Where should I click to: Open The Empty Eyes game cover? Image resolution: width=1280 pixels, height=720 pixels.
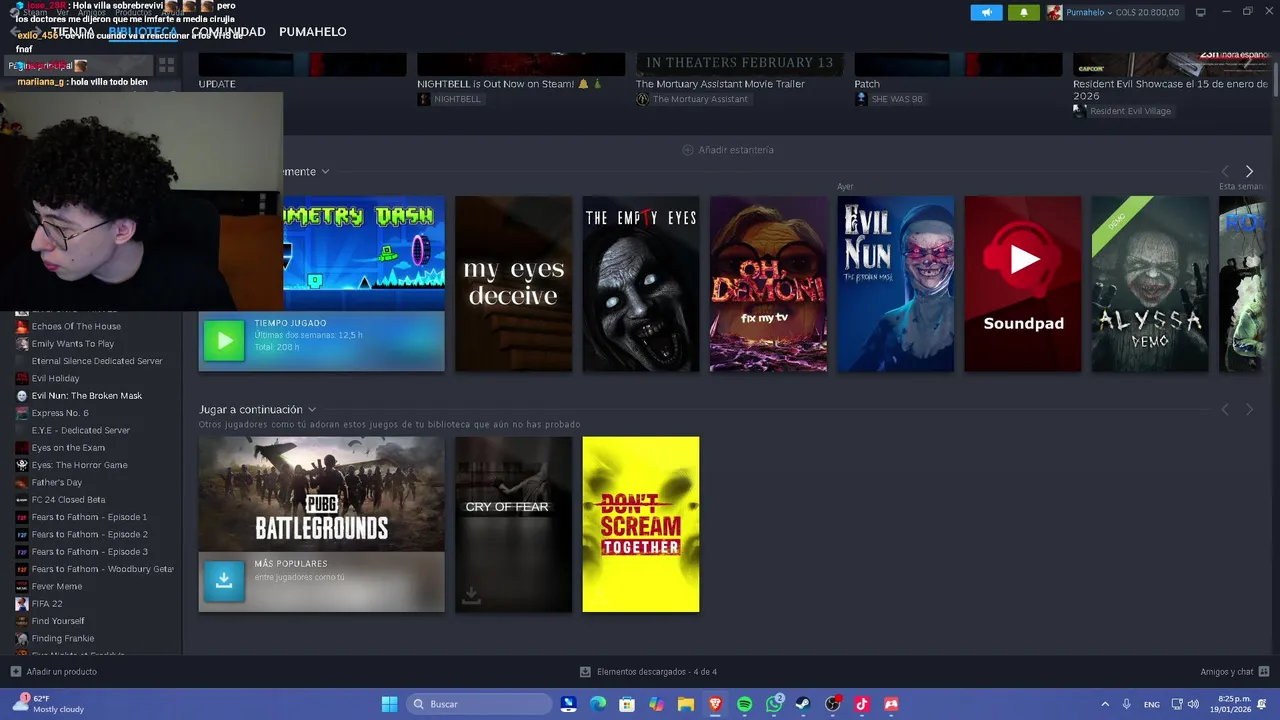(x=641, y=284)
